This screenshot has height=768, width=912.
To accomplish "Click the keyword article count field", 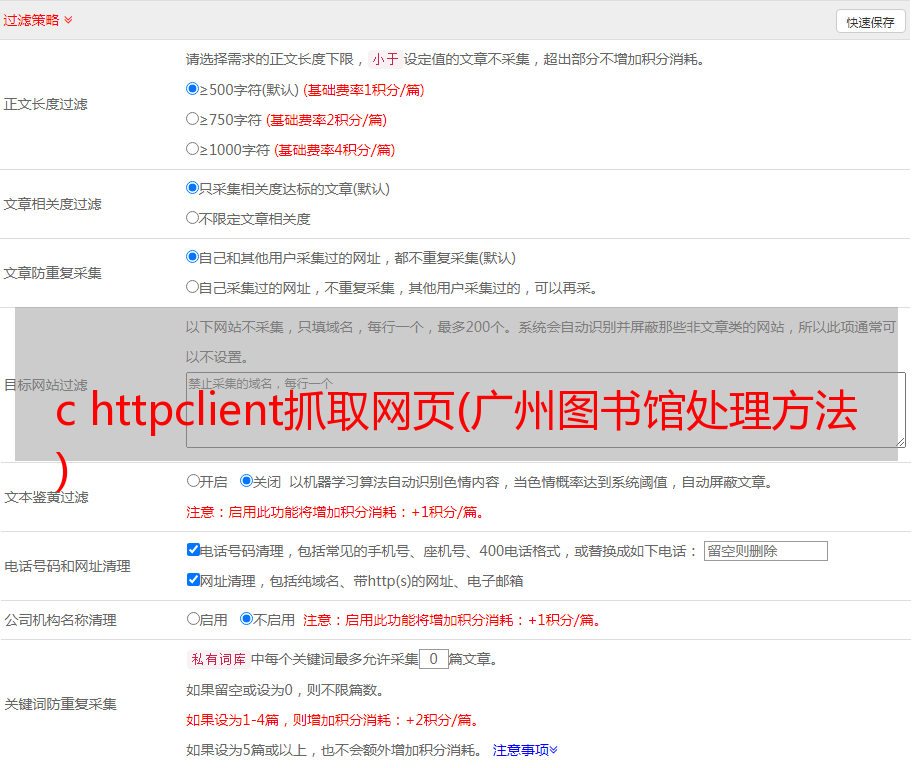I will click(x=433, y=659).
